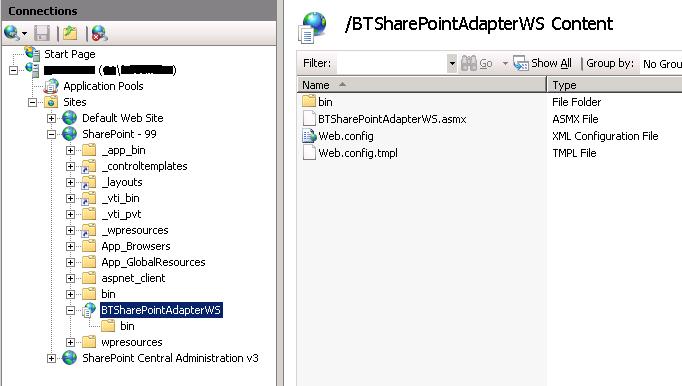682x386 pixels.
Task: Click the Go filter button
Action: [476, 64]
